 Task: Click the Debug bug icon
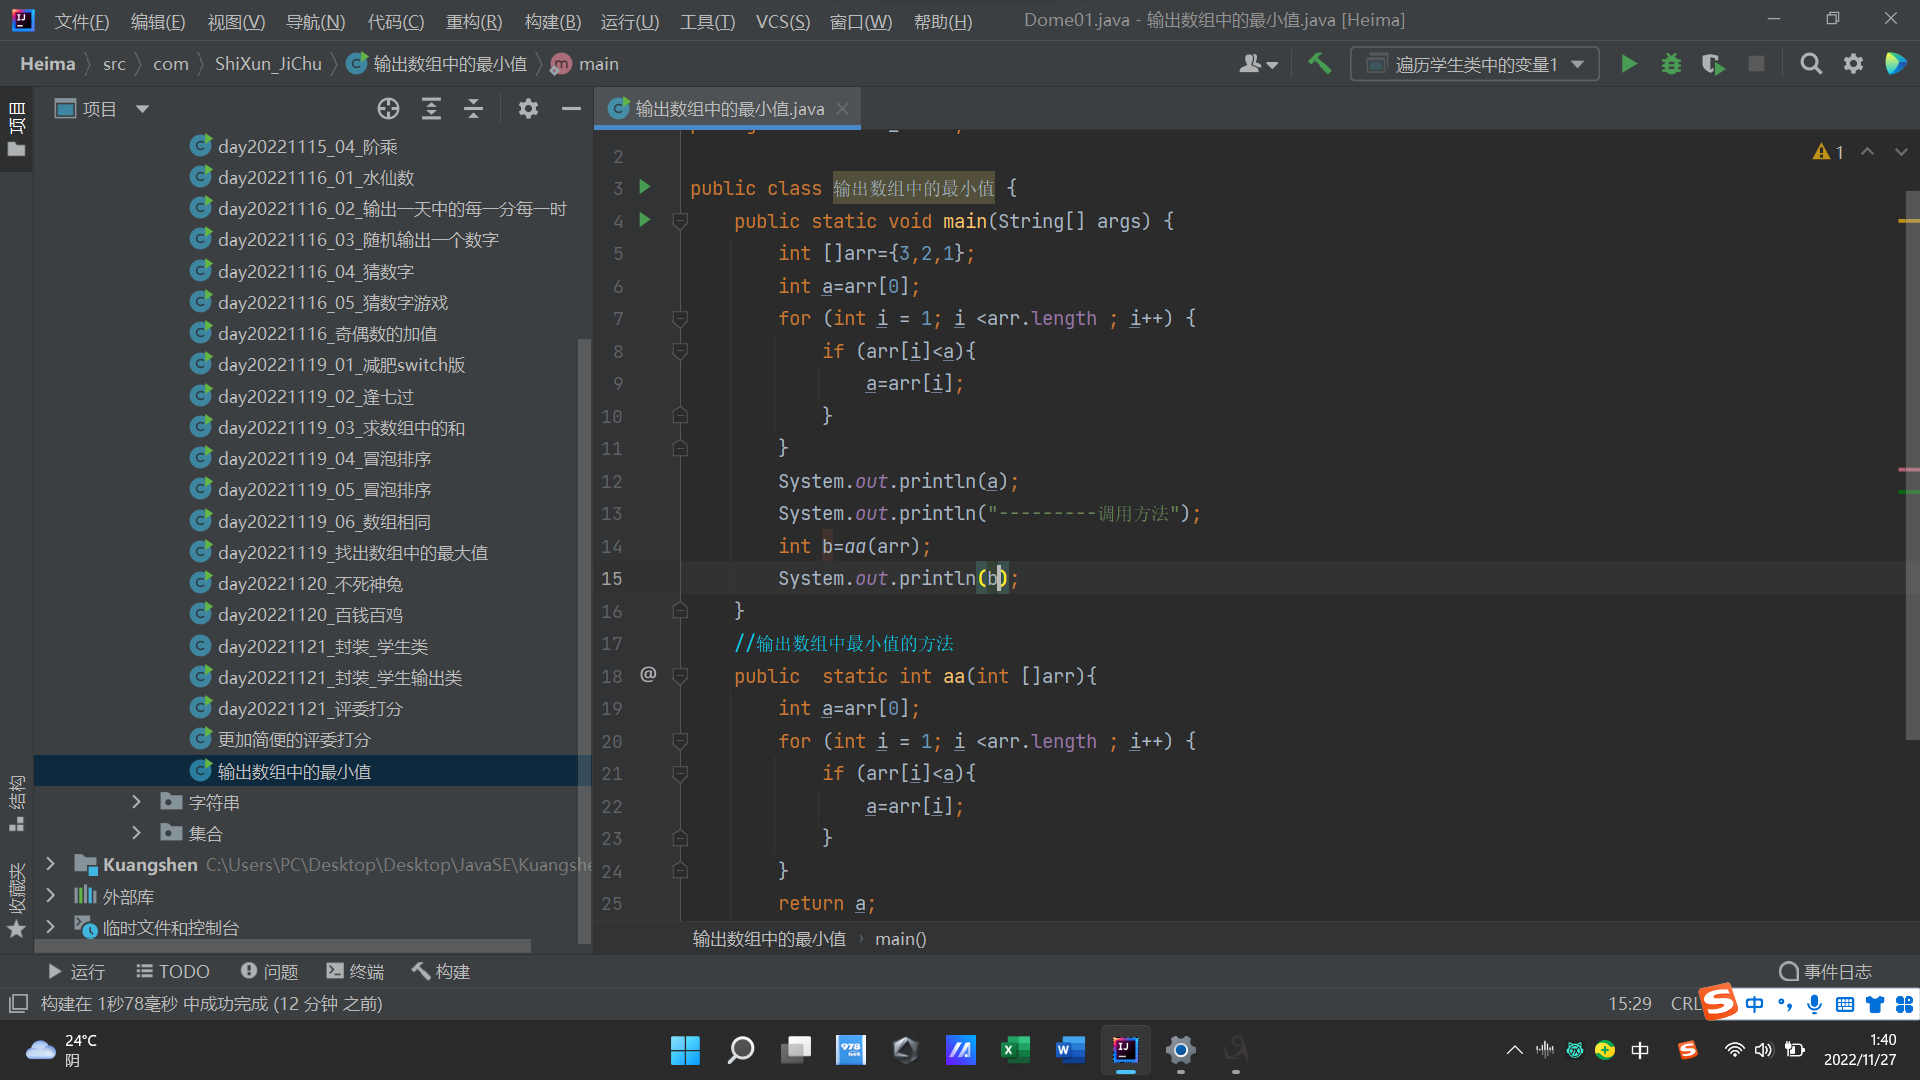(1671, 64)
